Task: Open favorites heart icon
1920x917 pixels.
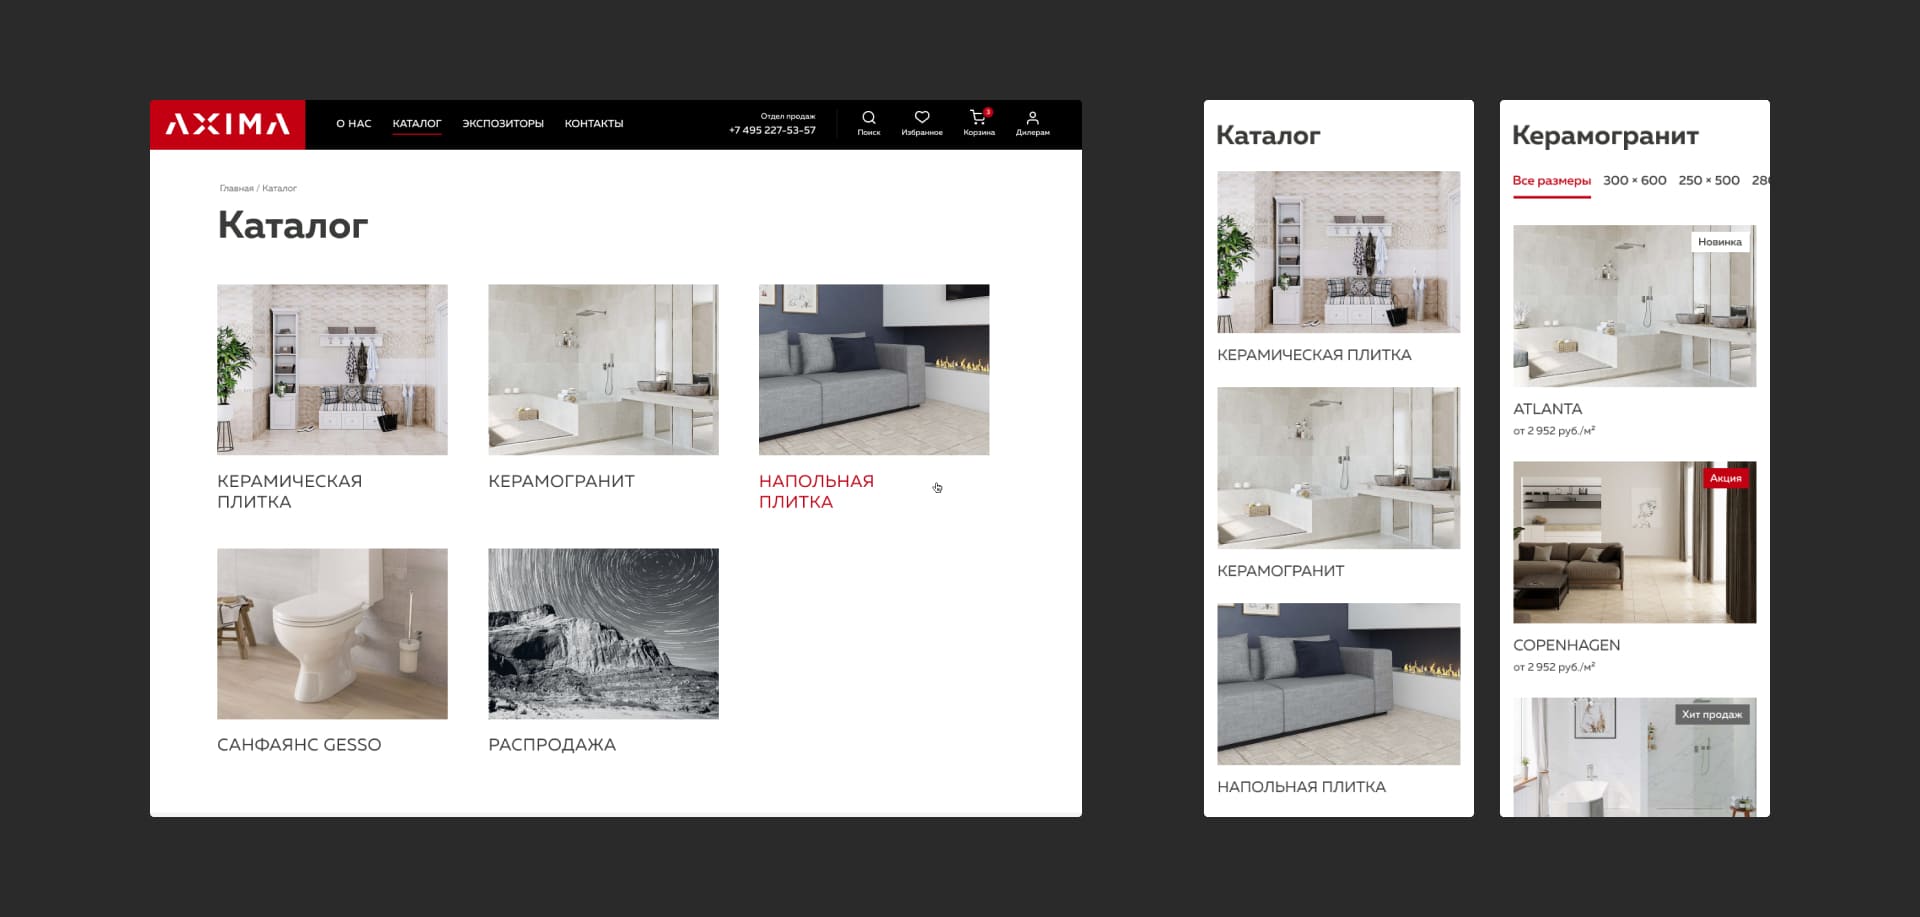Action: 921,119
